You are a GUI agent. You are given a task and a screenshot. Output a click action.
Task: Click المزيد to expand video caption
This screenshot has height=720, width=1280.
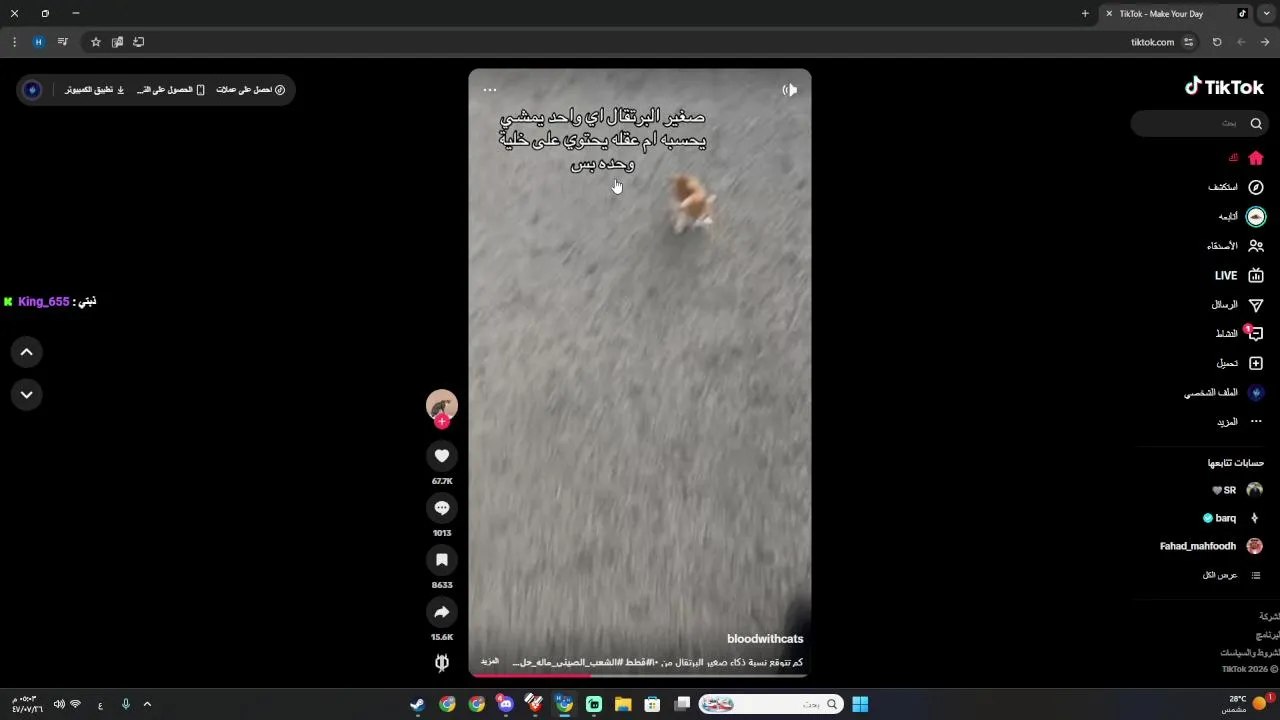[x=490, y=661]
